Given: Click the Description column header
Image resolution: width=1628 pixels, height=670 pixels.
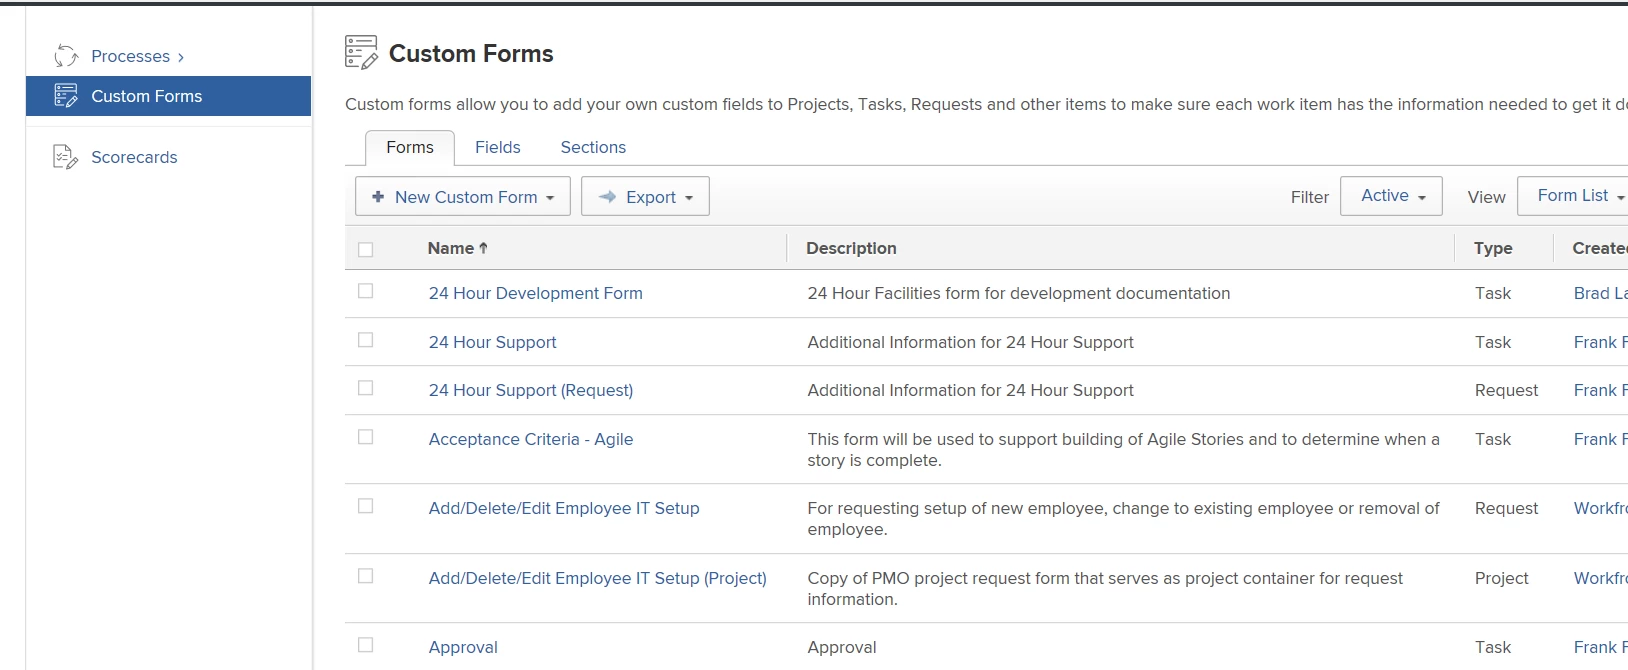Looking at the screenshot, I should (x=851, y=248).
